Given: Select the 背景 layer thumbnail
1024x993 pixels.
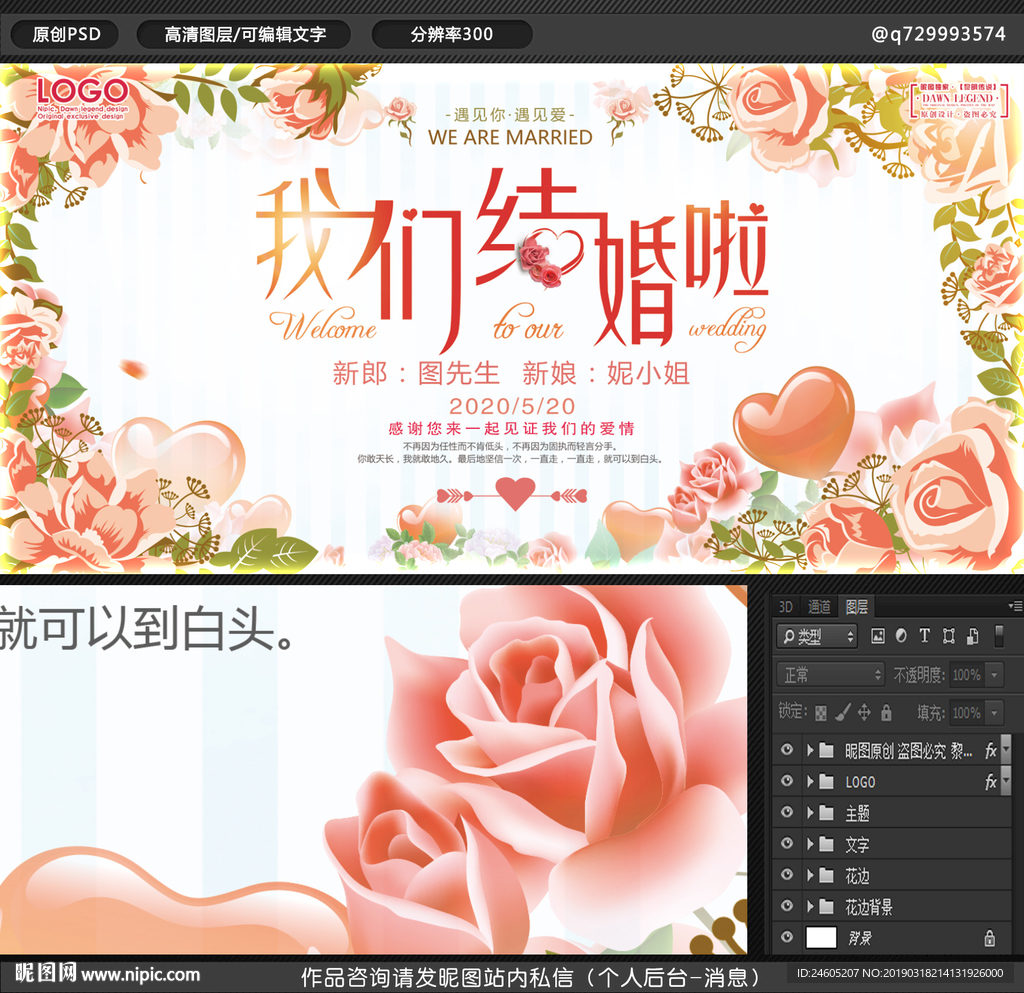Looking at the screenshot, I should click(822, 937).
